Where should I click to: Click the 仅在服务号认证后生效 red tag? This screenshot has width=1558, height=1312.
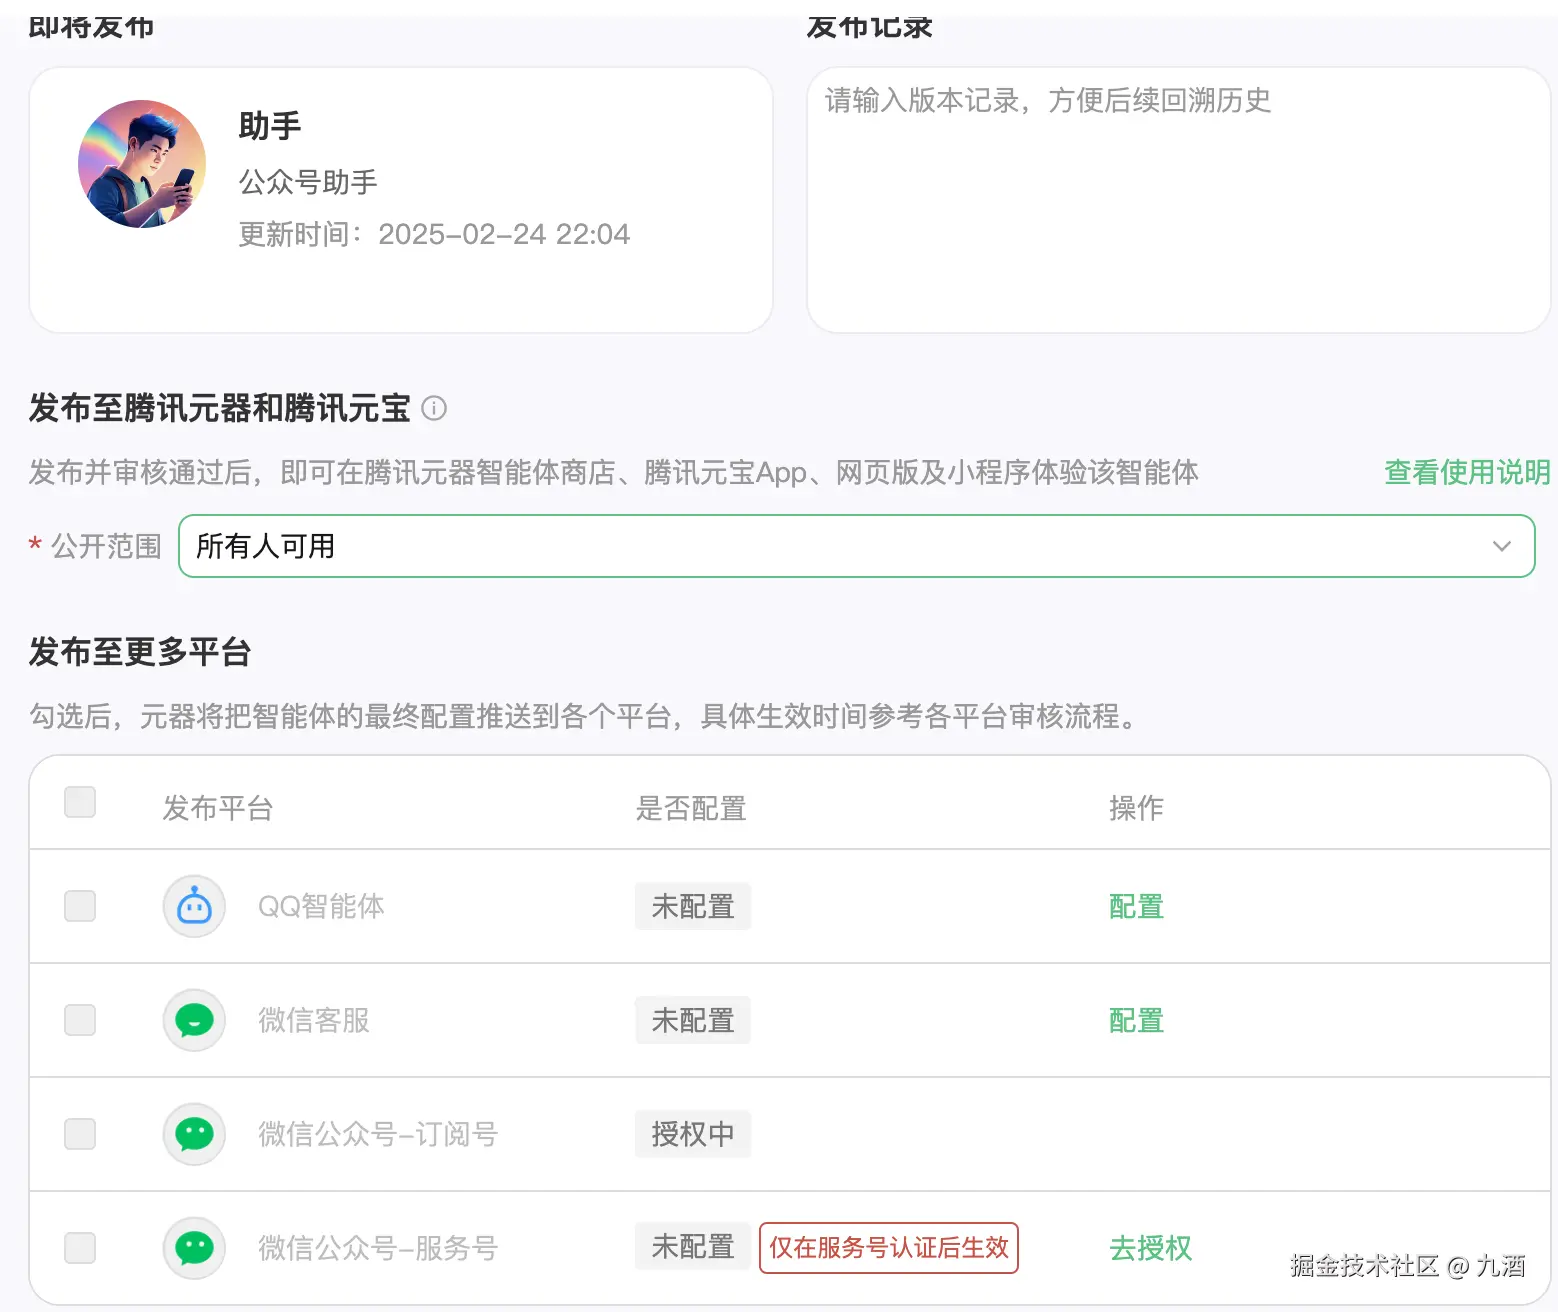[x=889, y=1248]
